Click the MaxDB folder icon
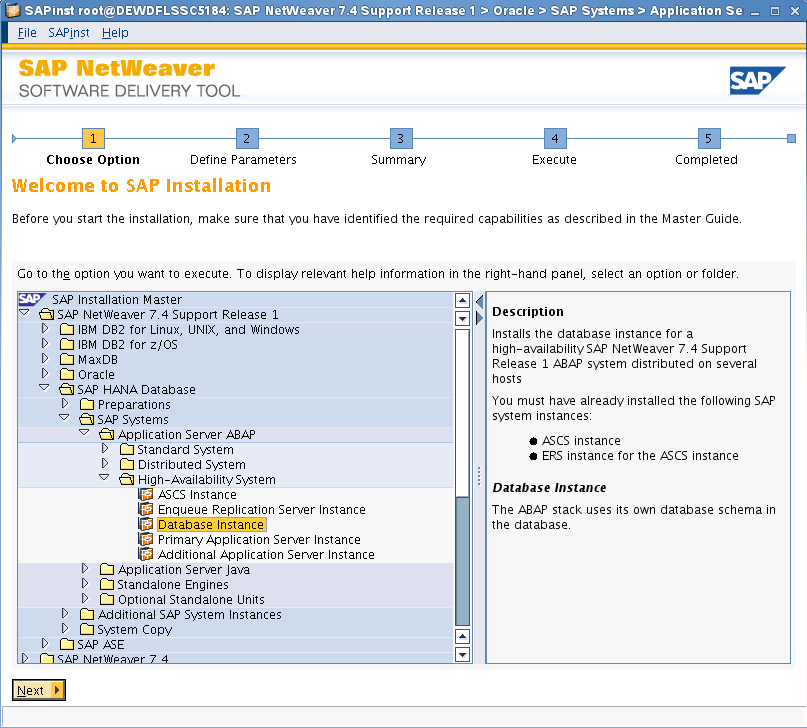The height and width of the screenshot is (728, 807). click(67, 359)
